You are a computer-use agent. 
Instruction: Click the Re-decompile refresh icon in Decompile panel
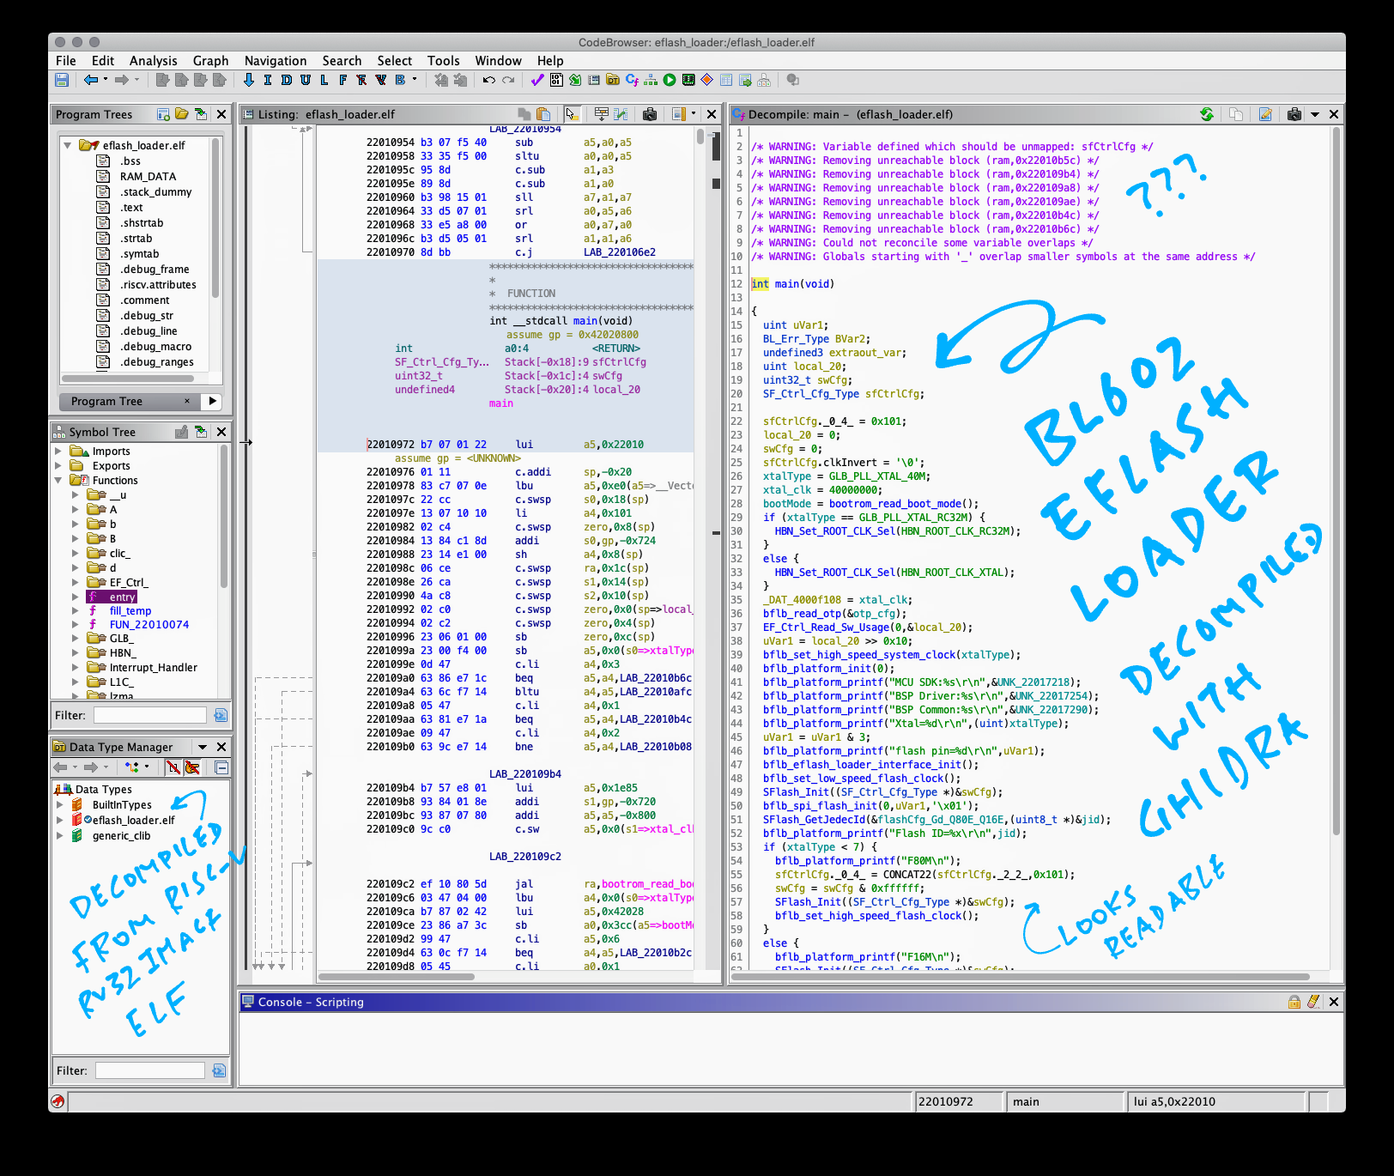(1207, 115)
